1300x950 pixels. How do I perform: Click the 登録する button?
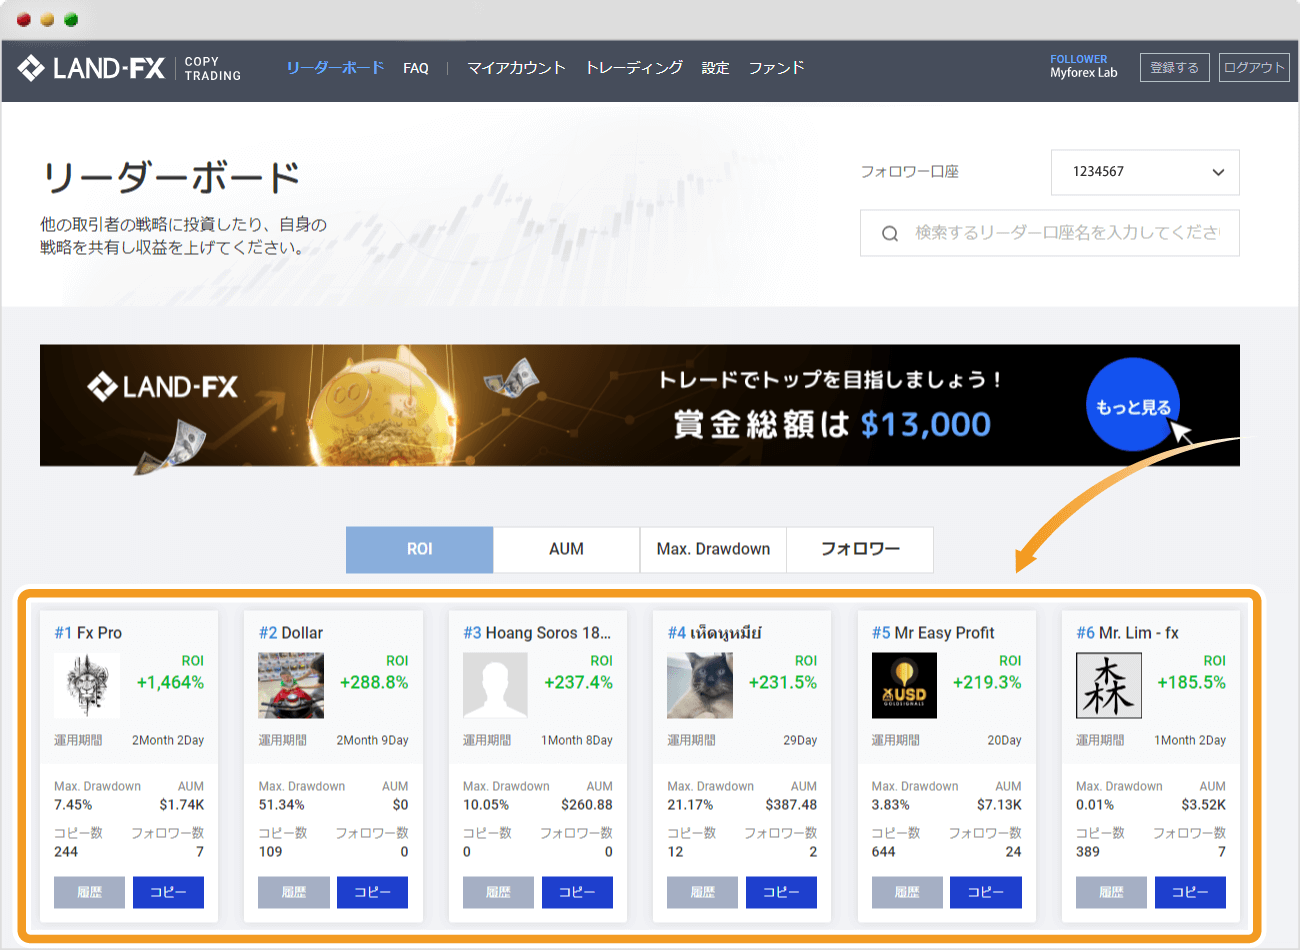point(1174,68)
